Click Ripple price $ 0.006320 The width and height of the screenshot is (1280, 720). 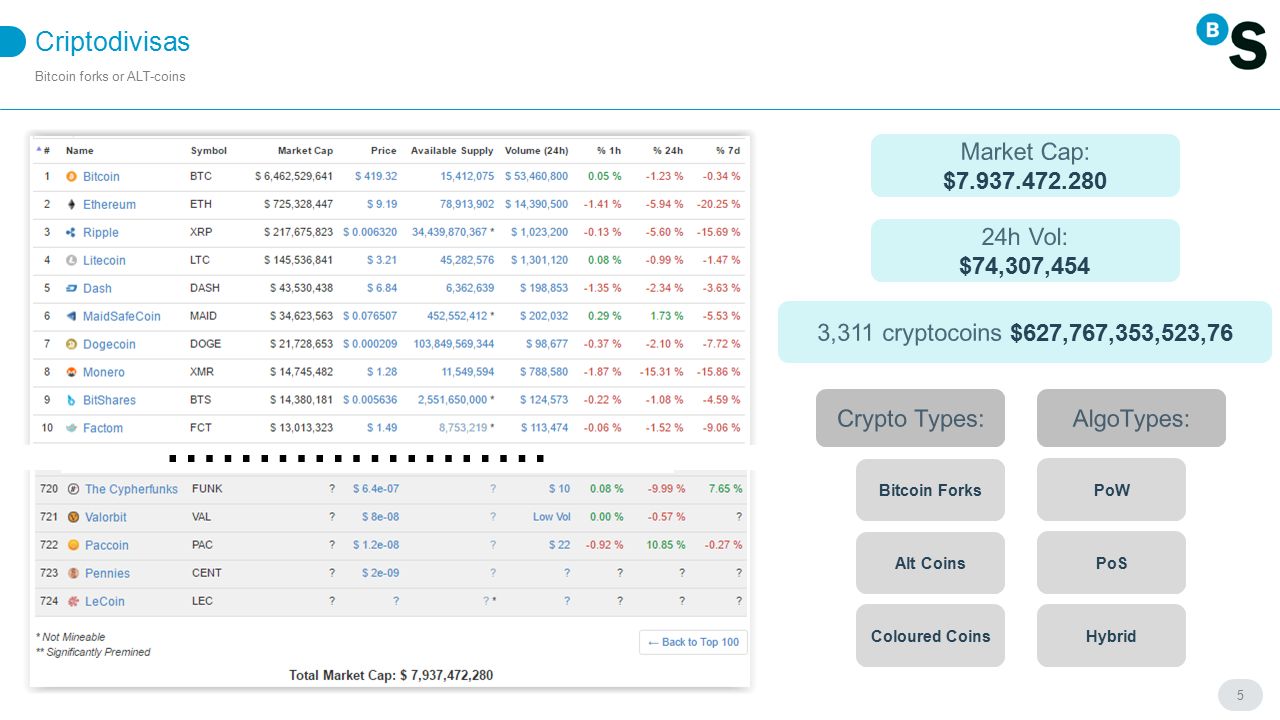370,232
